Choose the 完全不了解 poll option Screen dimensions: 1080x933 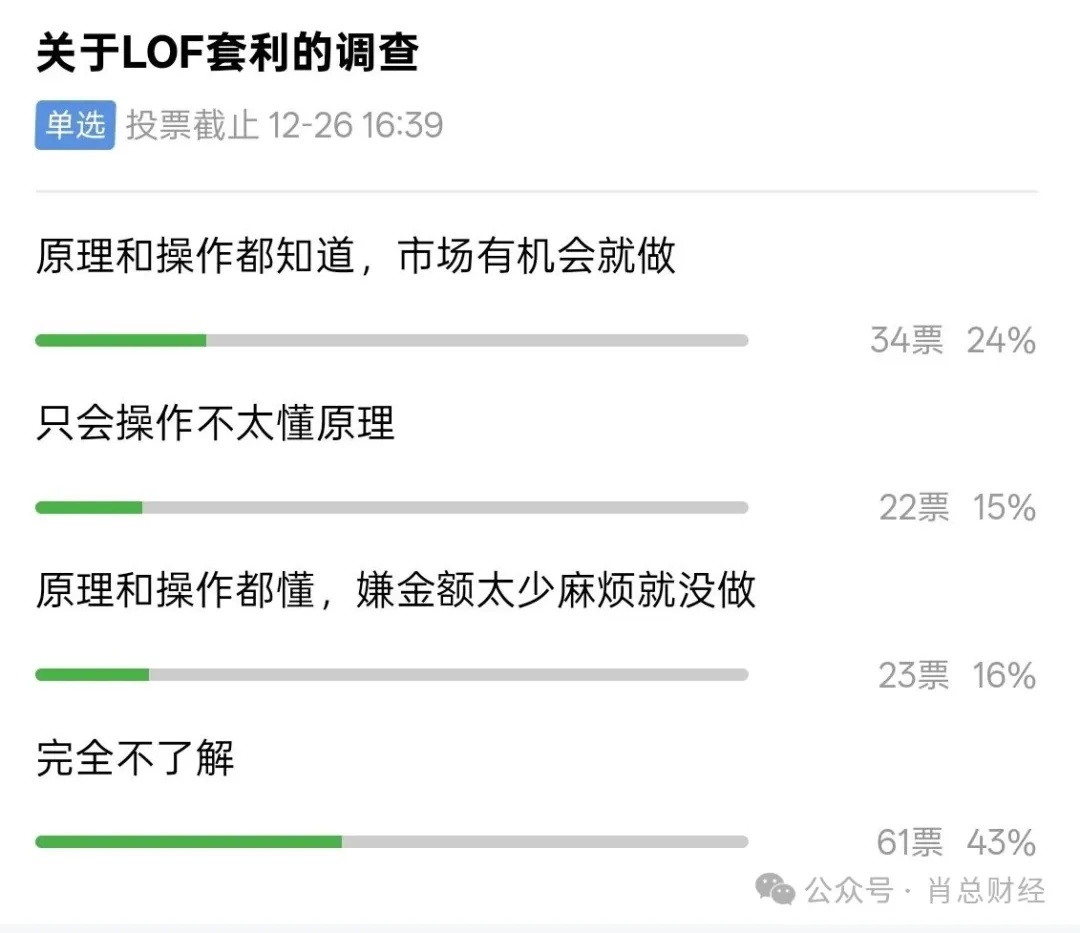click(x=135, y=758)
